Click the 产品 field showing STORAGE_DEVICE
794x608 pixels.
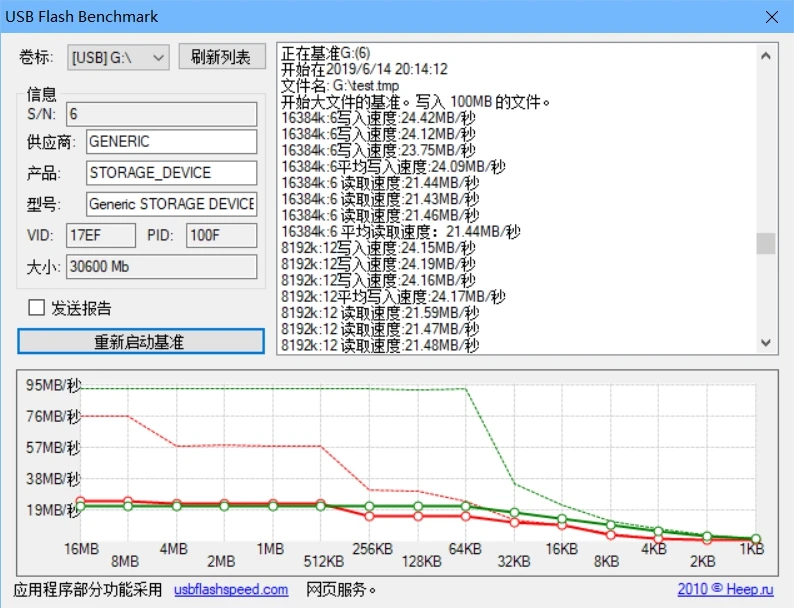171,173
